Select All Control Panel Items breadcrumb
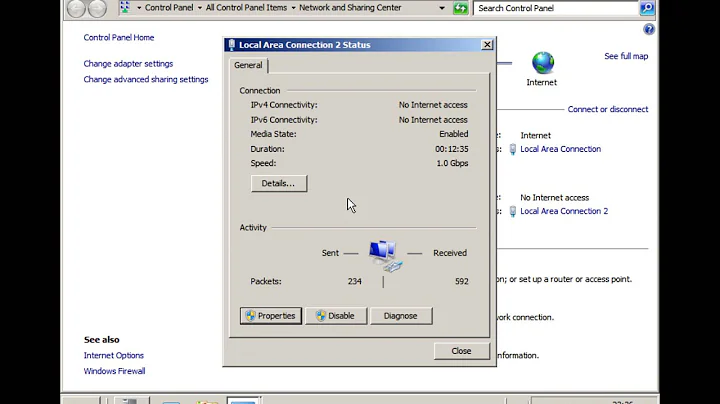 coord(246,8)
